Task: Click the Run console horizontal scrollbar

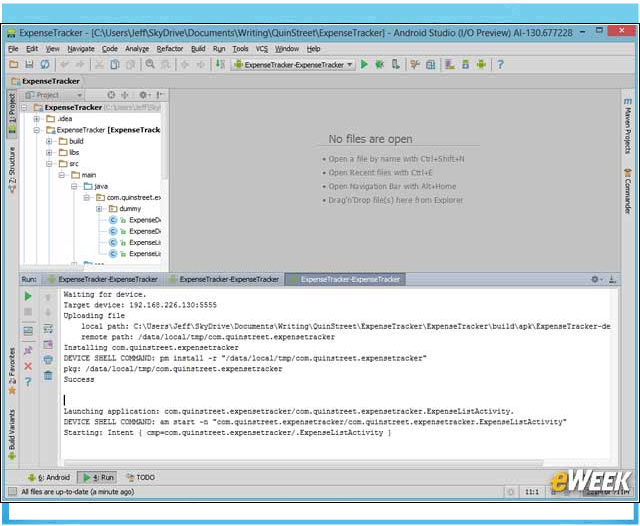Action: pyautogui.click(x=304, y=463)
